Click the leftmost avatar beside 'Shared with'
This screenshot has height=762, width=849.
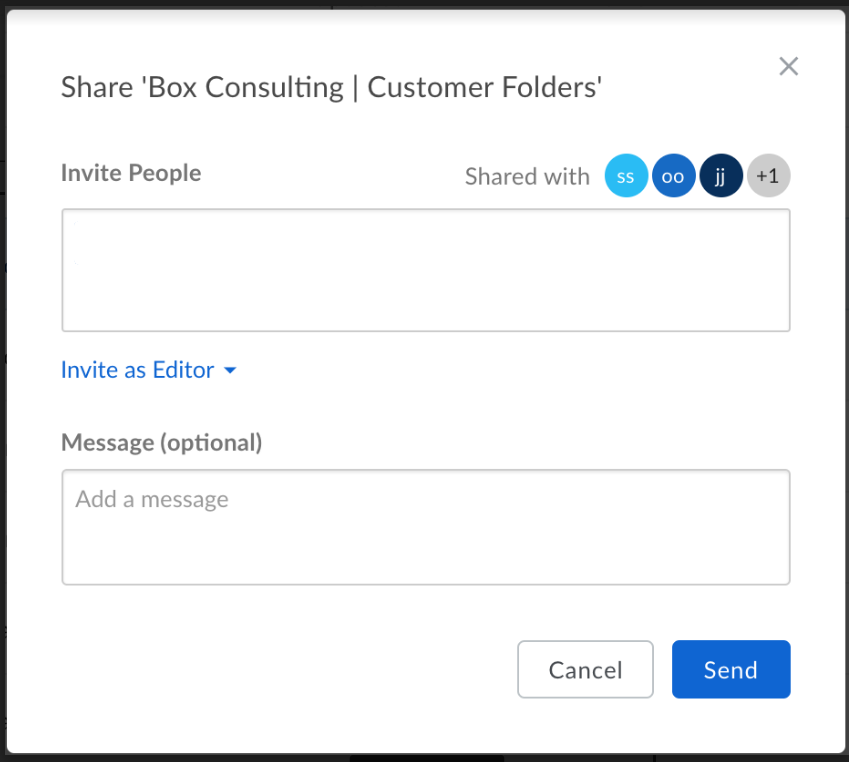(626, 175)
